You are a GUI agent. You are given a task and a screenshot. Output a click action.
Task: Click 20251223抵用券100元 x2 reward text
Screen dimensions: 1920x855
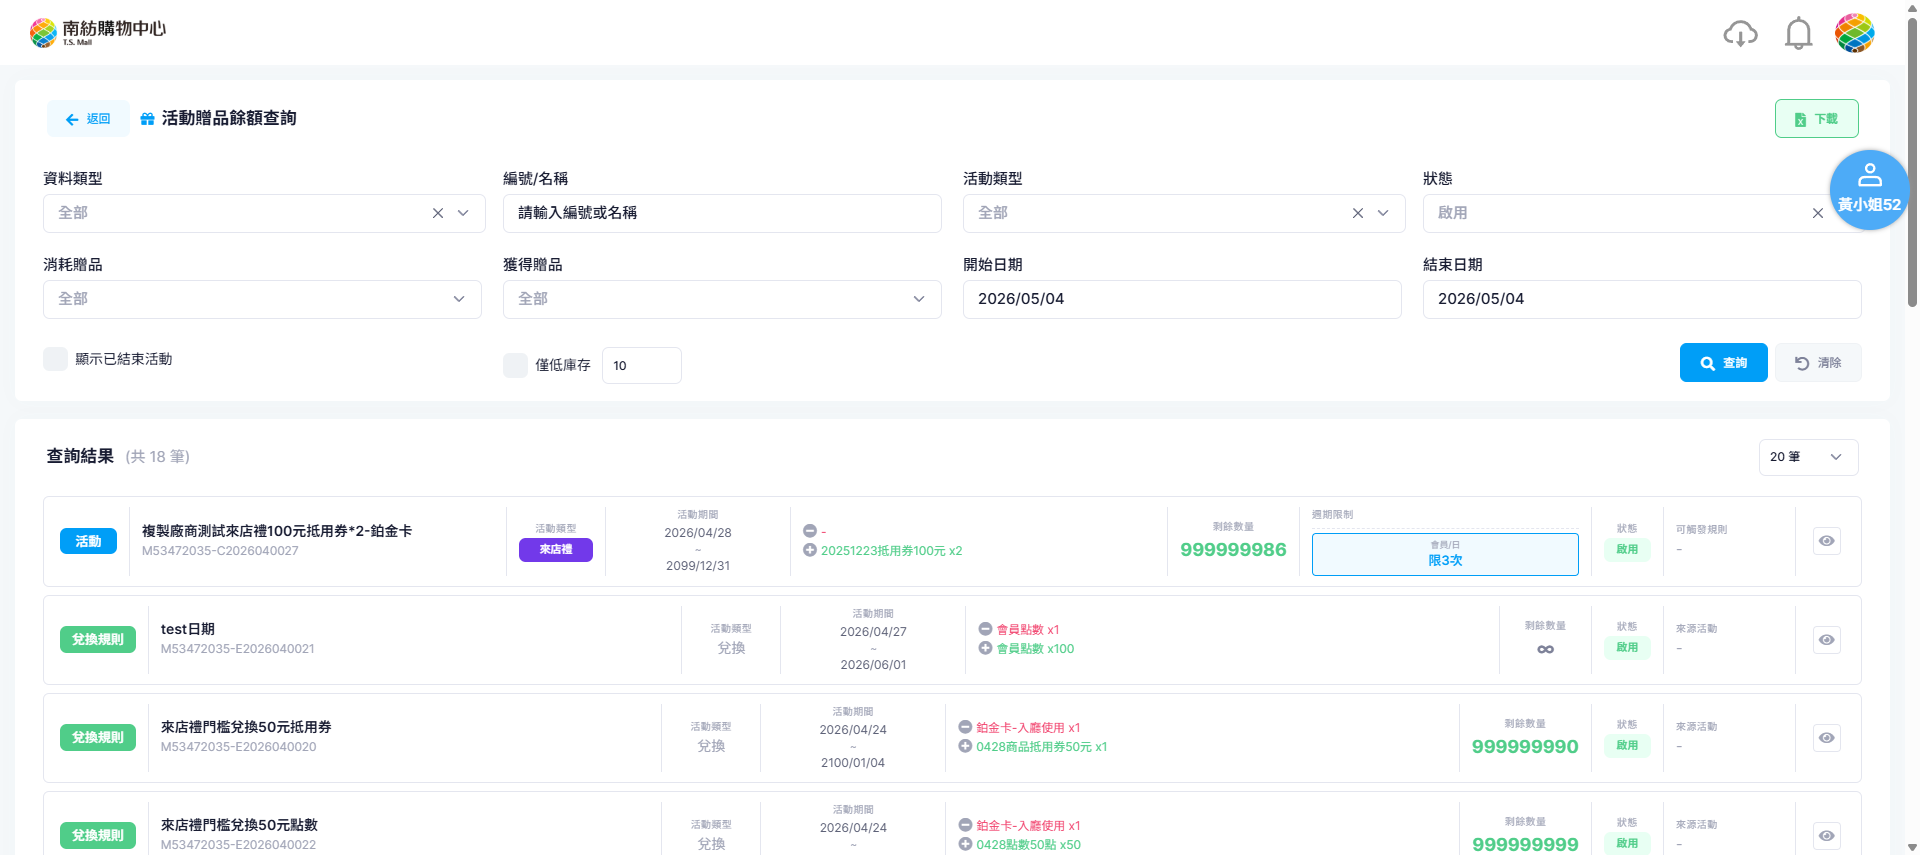click(891, 551)
